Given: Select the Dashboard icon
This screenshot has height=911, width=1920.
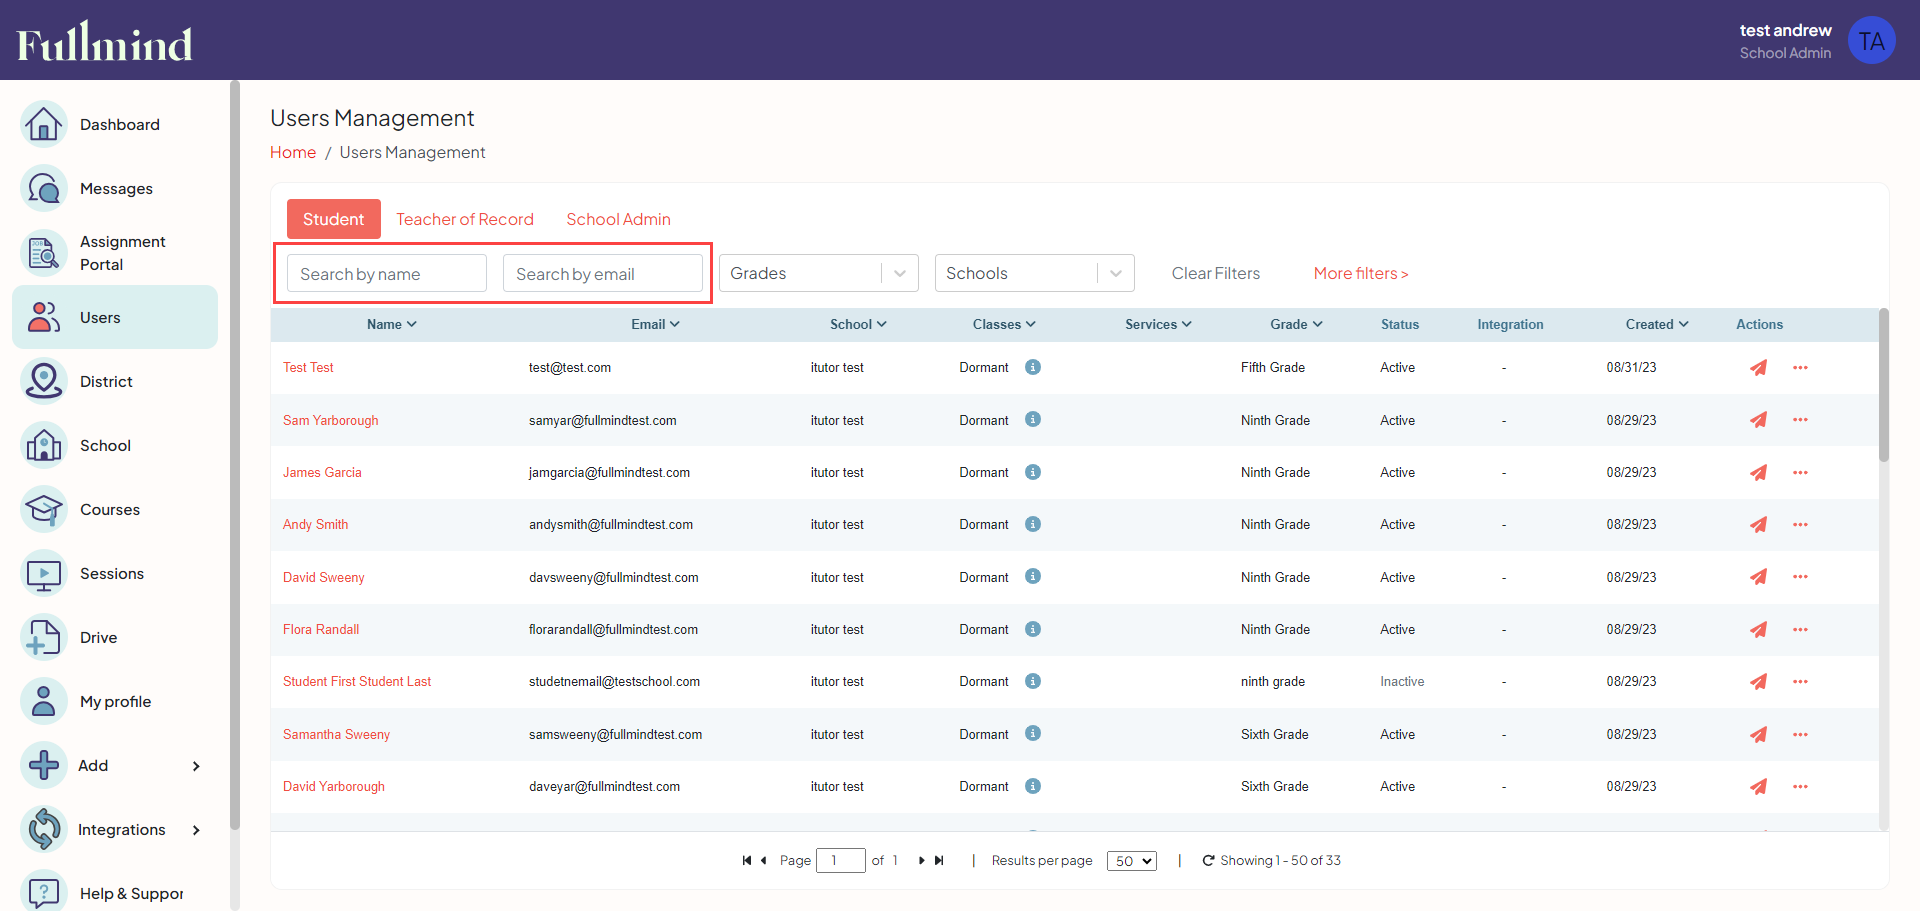Looking at the screenshot, I should pyautogui.click(x=44, y=124).
